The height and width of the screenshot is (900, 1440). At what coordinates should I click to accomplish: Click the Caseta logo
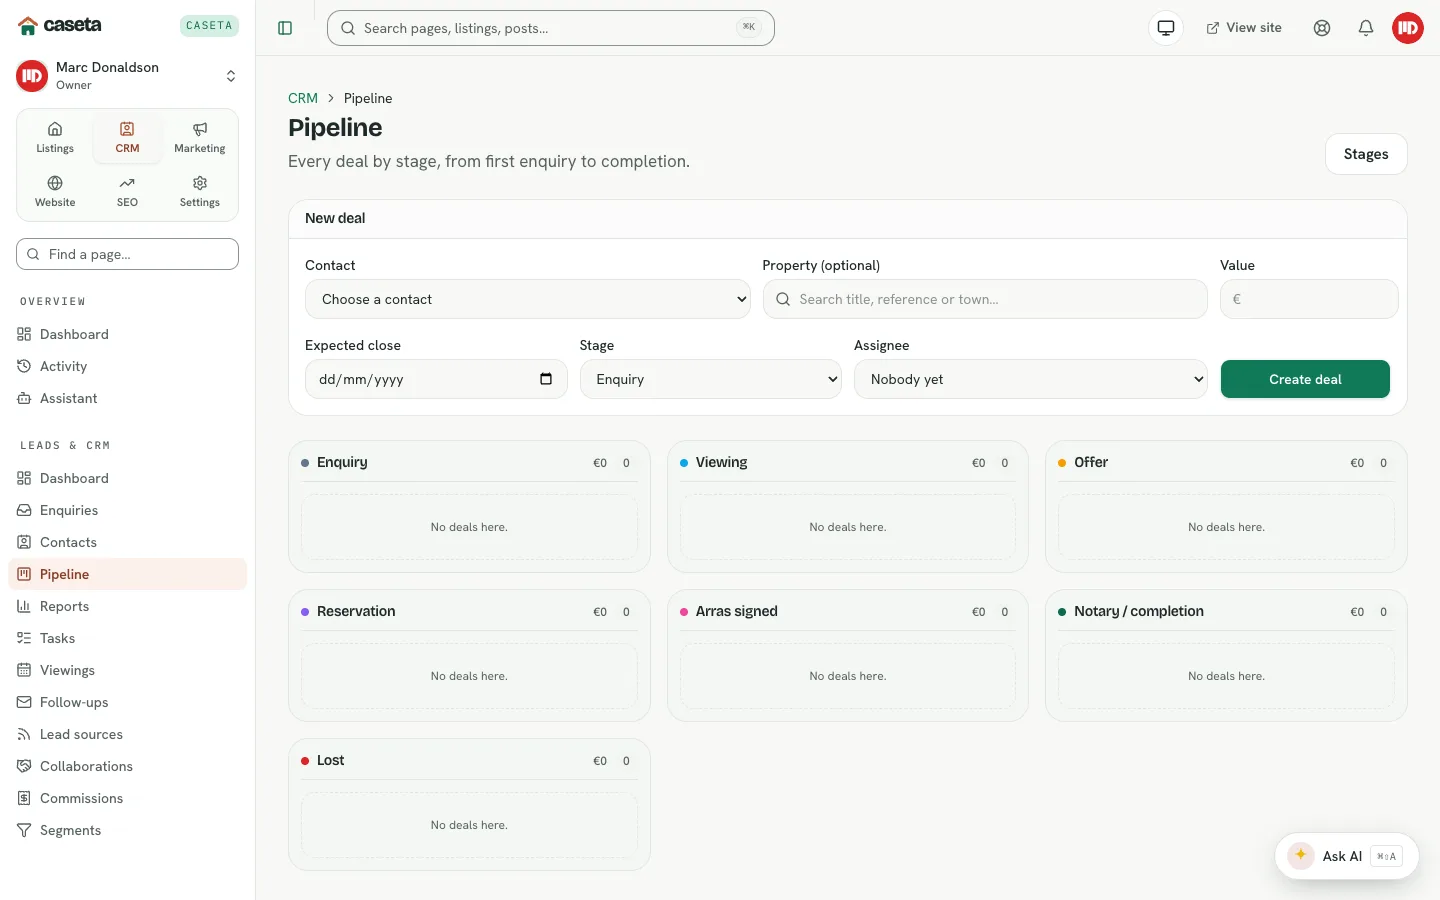coord(60,25)
